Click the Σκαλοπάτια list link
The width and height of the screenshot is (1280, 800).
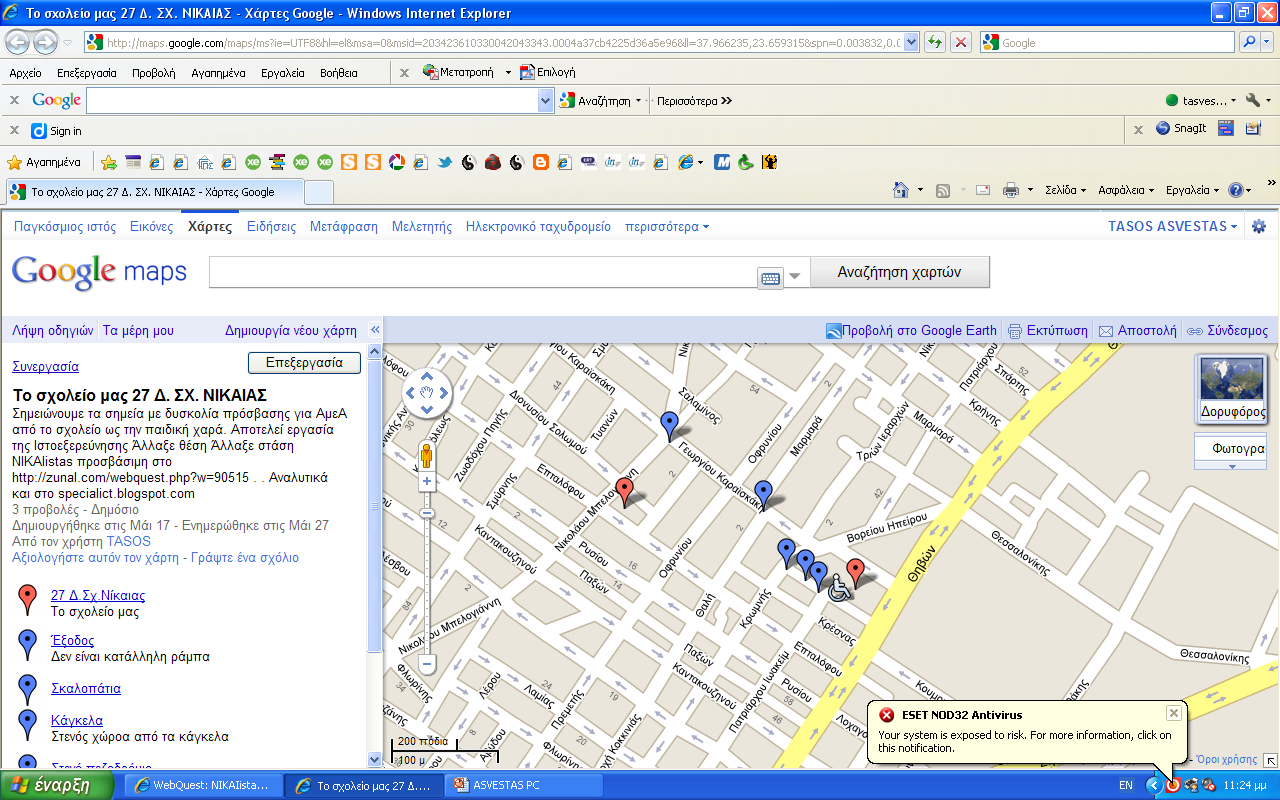86,689
